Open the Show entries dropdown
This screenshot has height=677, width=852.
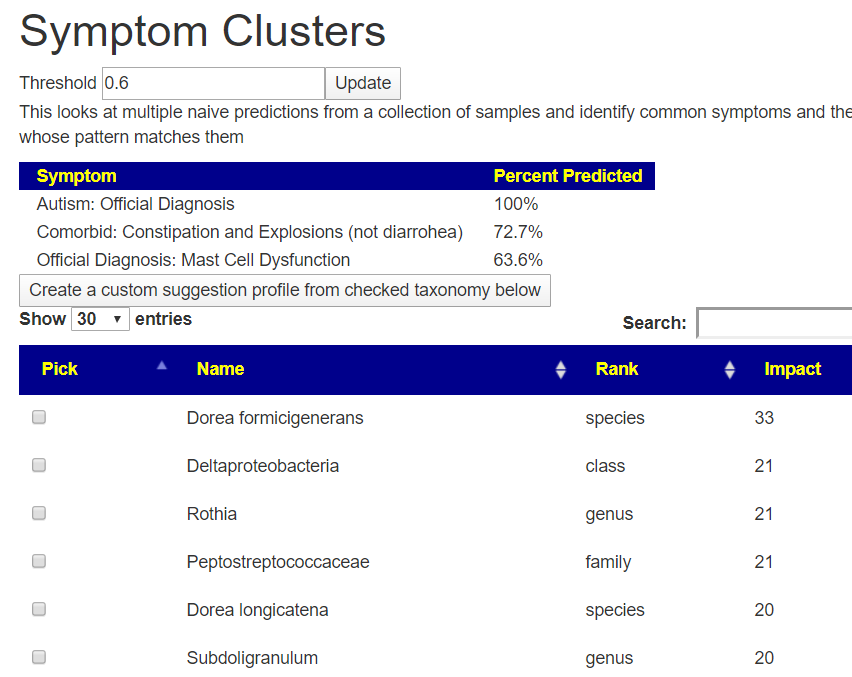coord(100,319)
